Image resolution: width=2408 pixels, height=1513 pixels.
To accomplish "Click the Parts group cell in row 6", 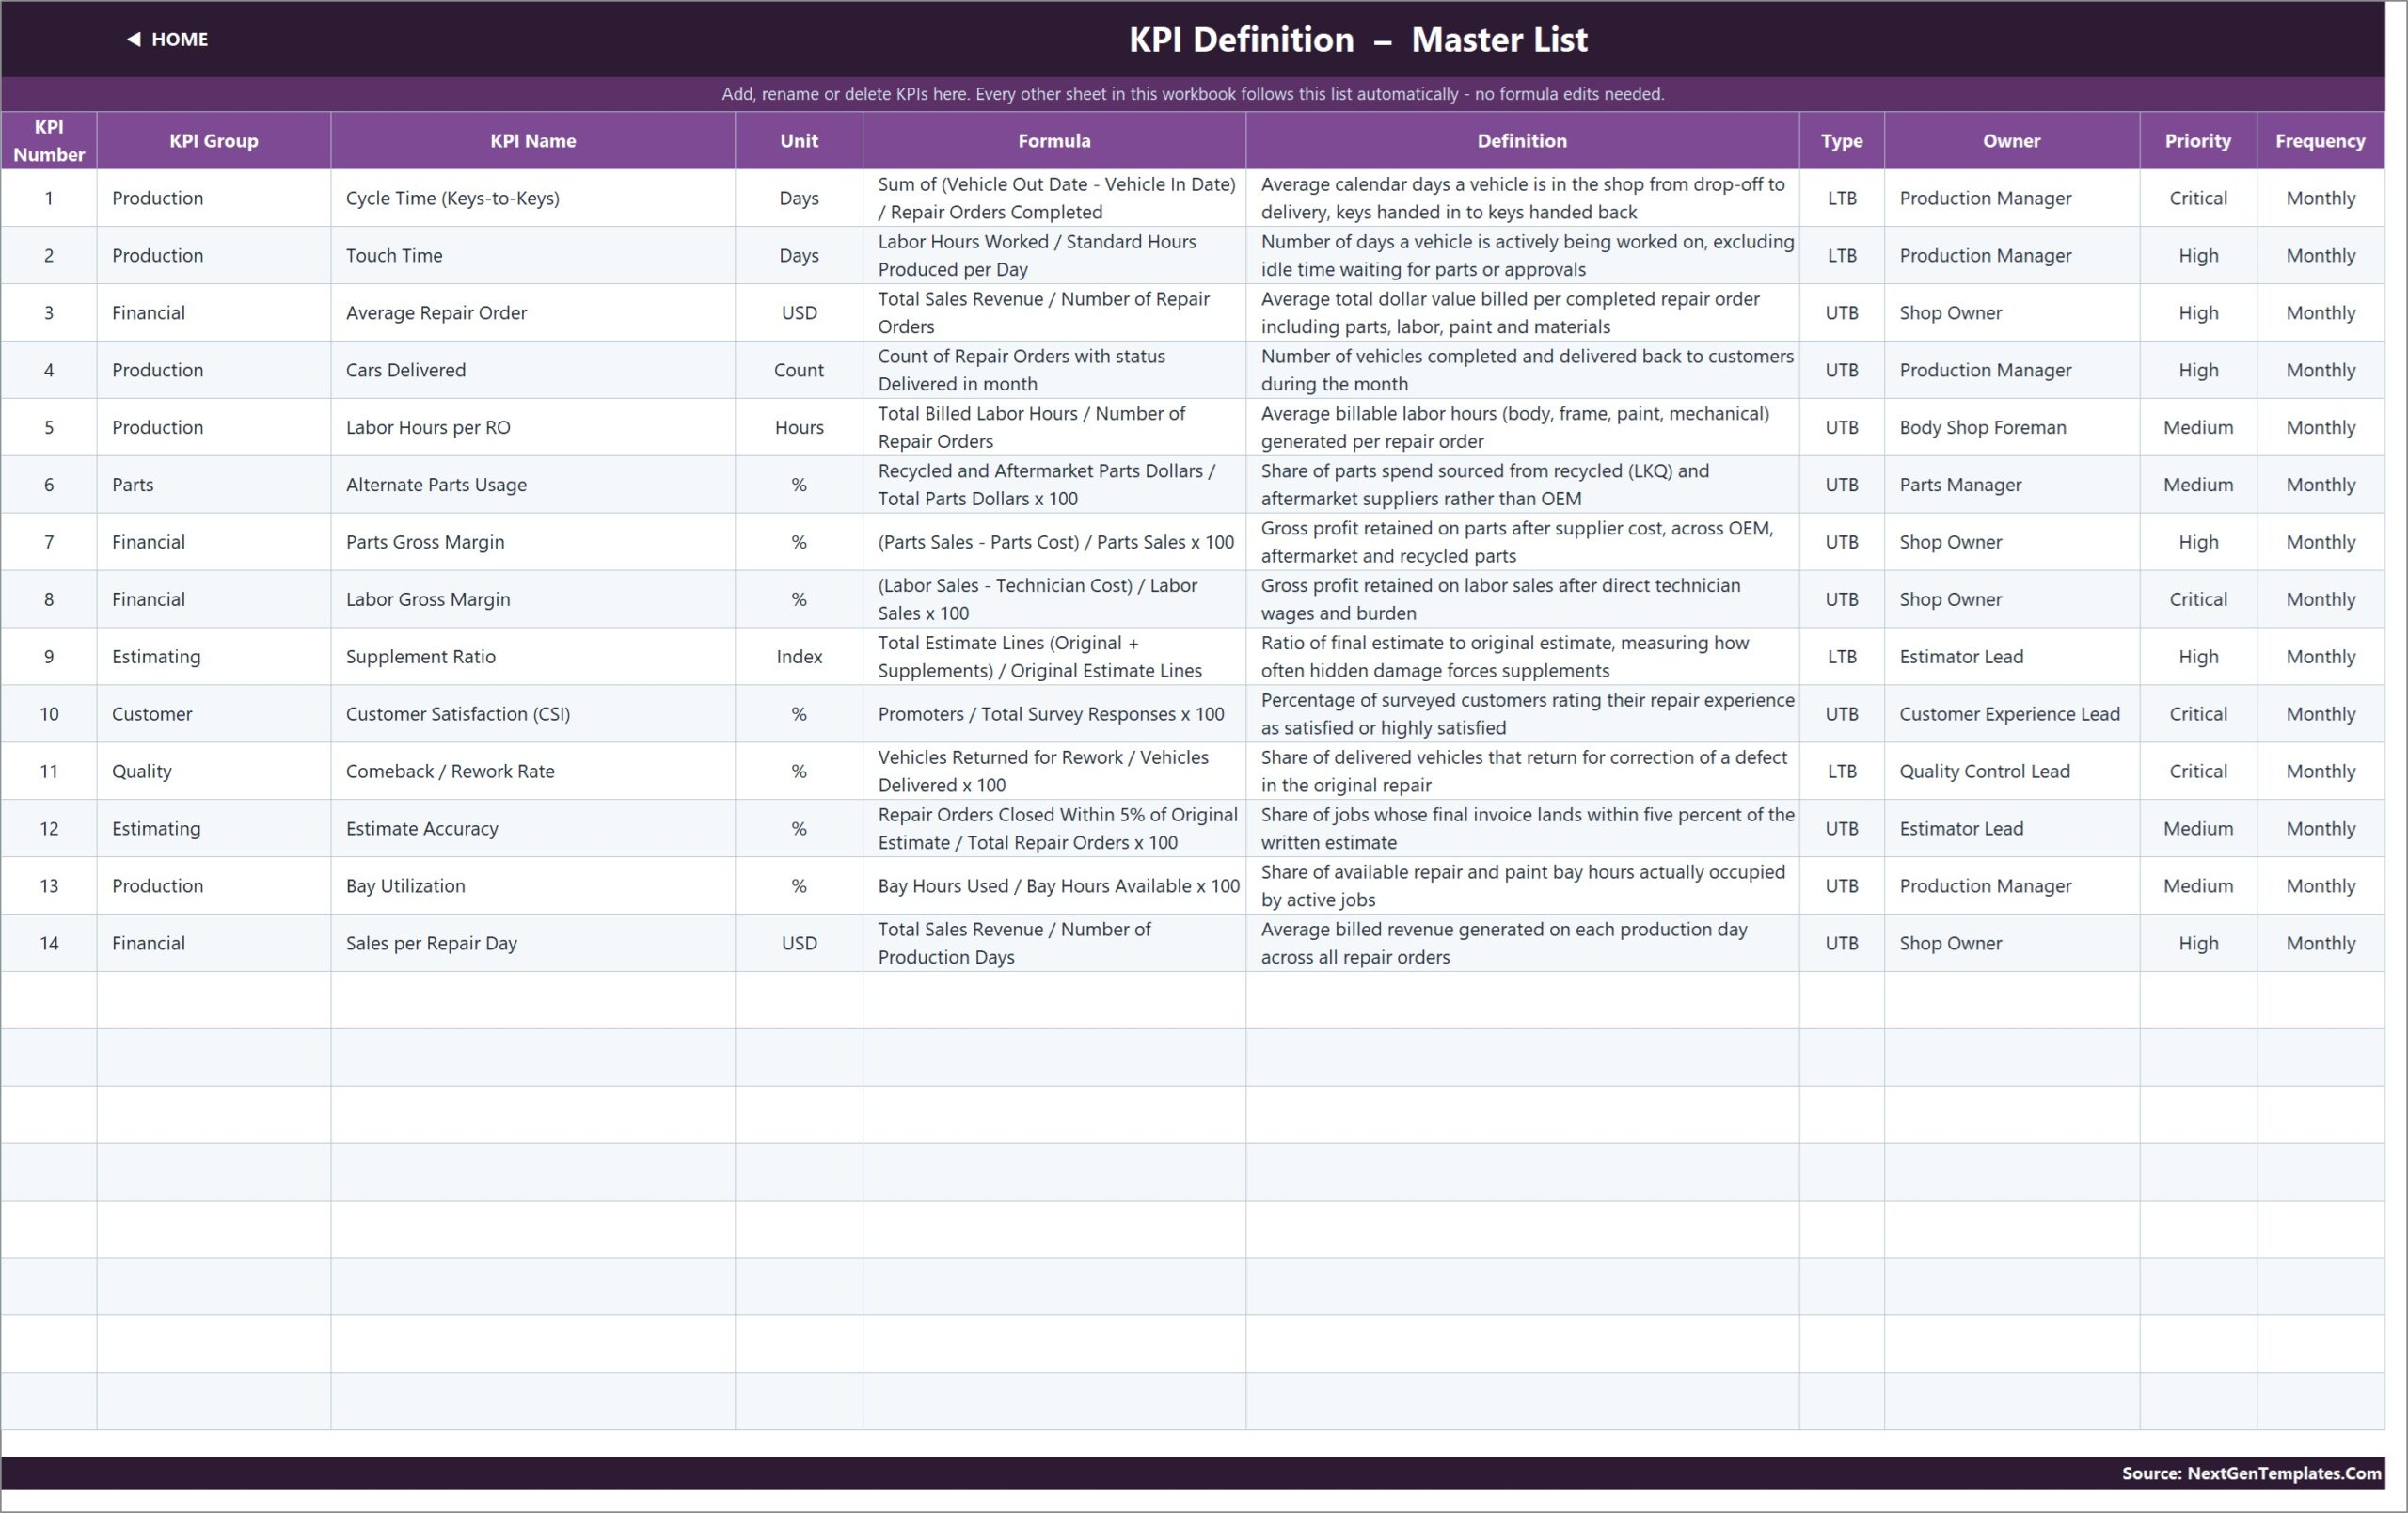I will [214, 484].
